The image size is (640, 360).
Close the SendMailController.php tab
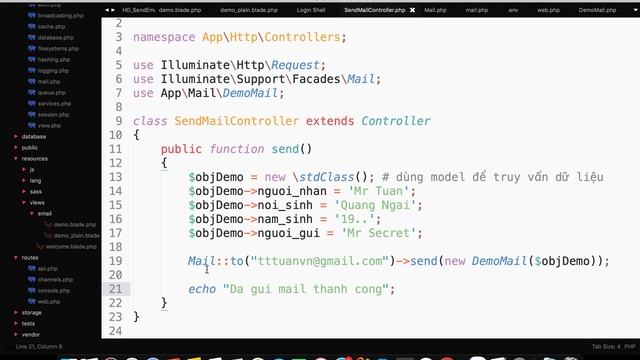(413, 10)
